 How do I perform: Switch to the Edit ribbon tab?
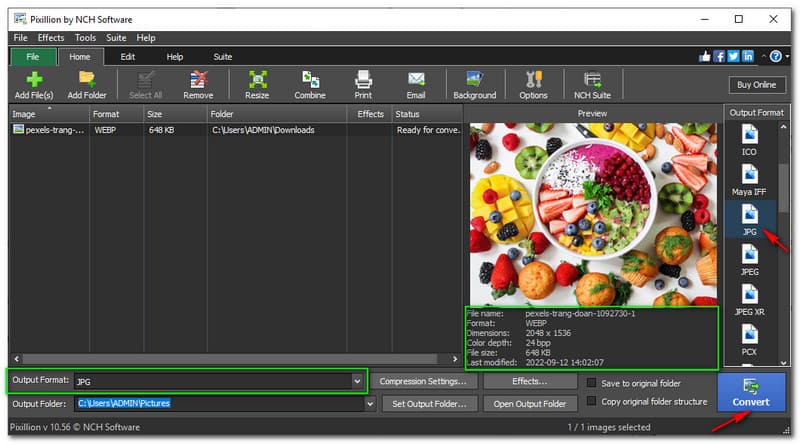(x=128, y=57)
